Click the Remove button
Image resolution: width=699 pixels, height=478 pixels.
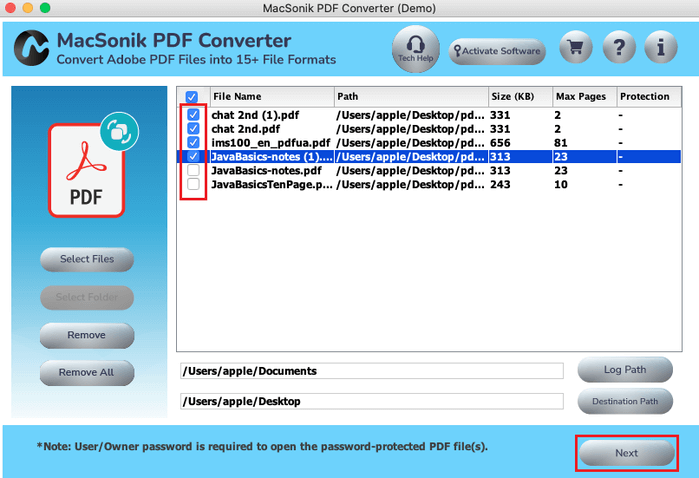[87, 335]
